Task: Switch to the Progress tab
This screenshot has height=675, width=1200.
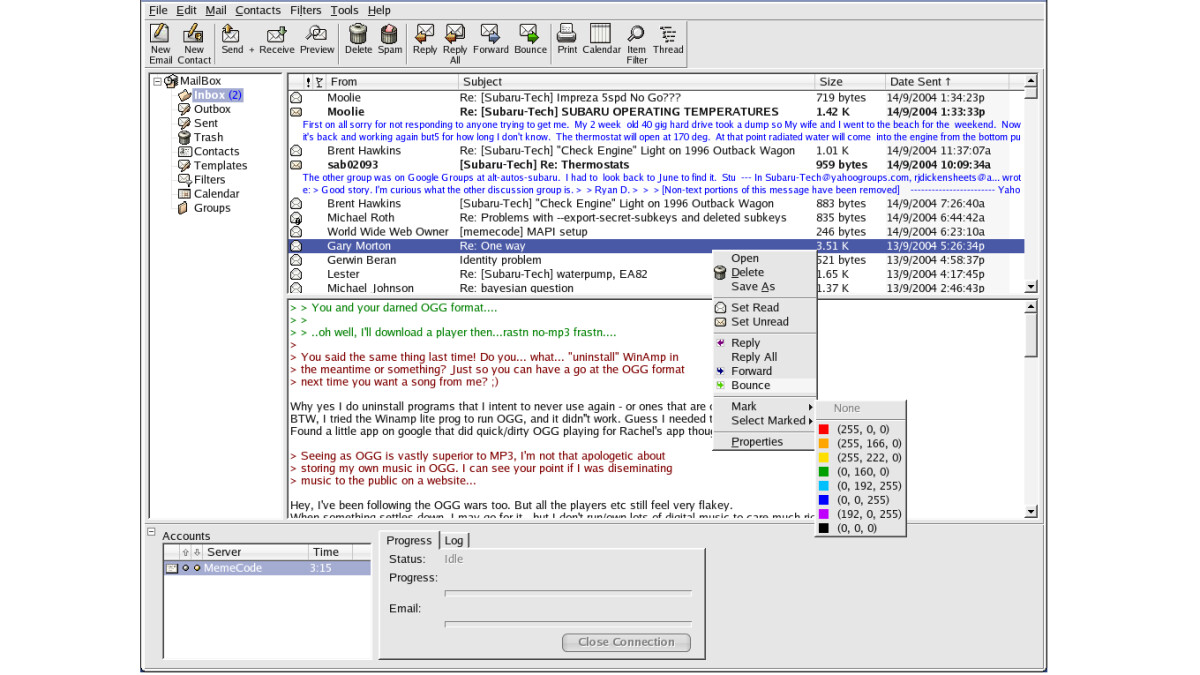Action: pyautogui.click(x=409, y=541)
